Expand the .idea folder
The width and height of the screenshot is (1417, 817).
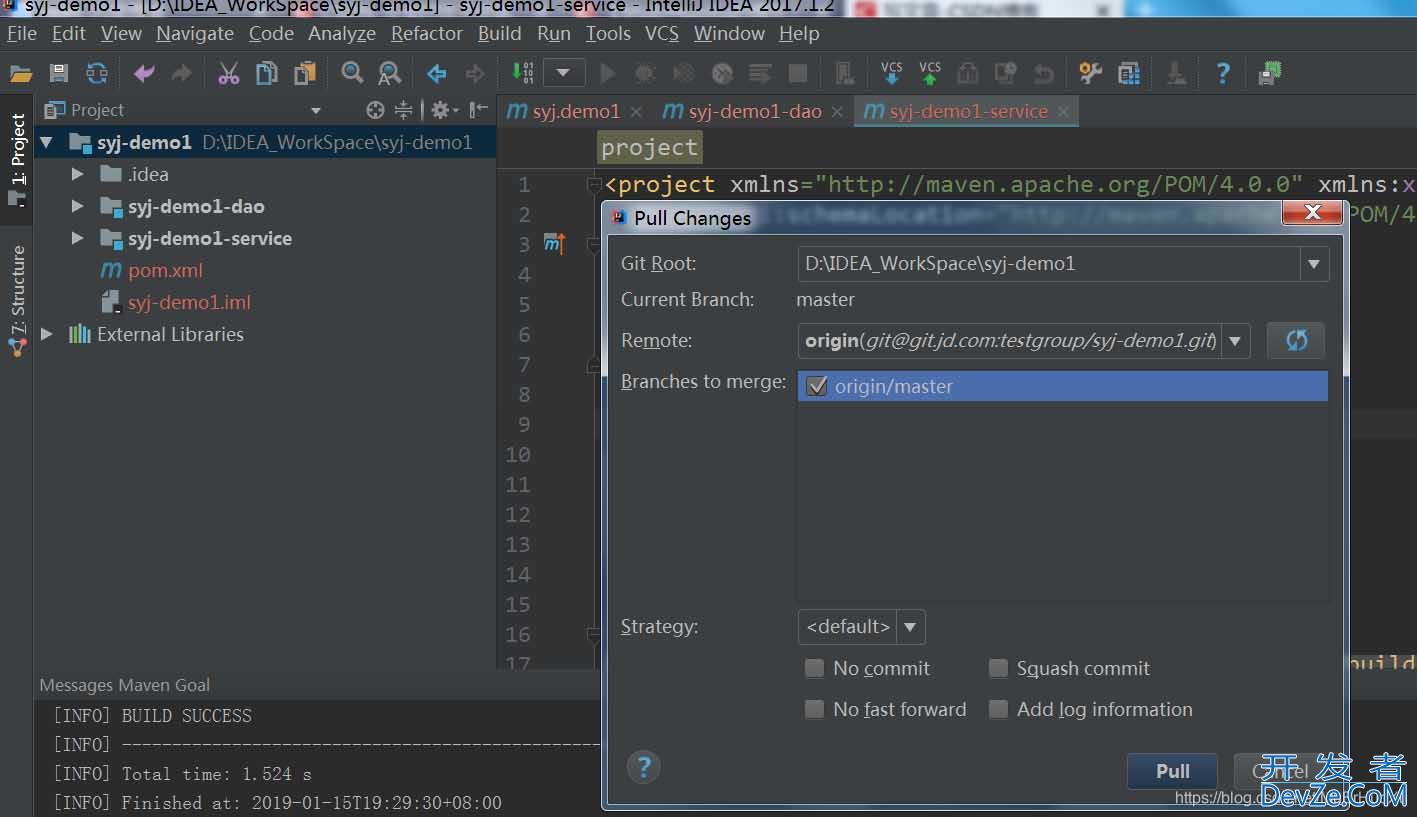pyautogui.click(x=77, y=174)
